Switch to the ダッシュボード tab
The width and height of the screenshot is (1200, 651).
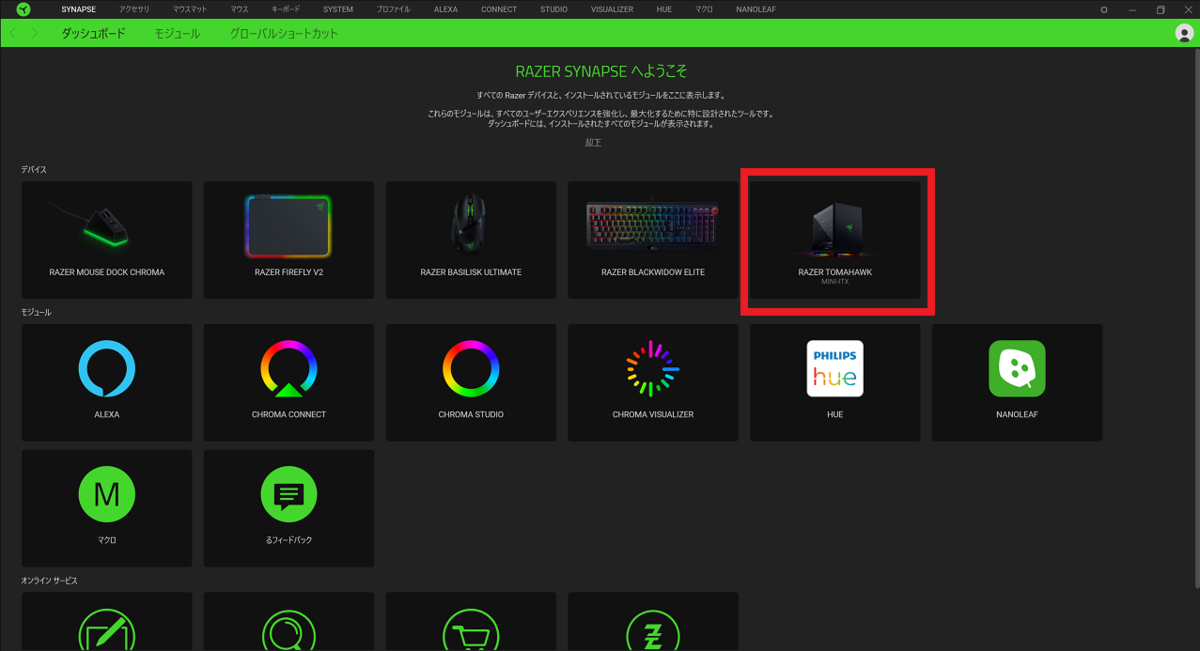[x=93, y=33]
